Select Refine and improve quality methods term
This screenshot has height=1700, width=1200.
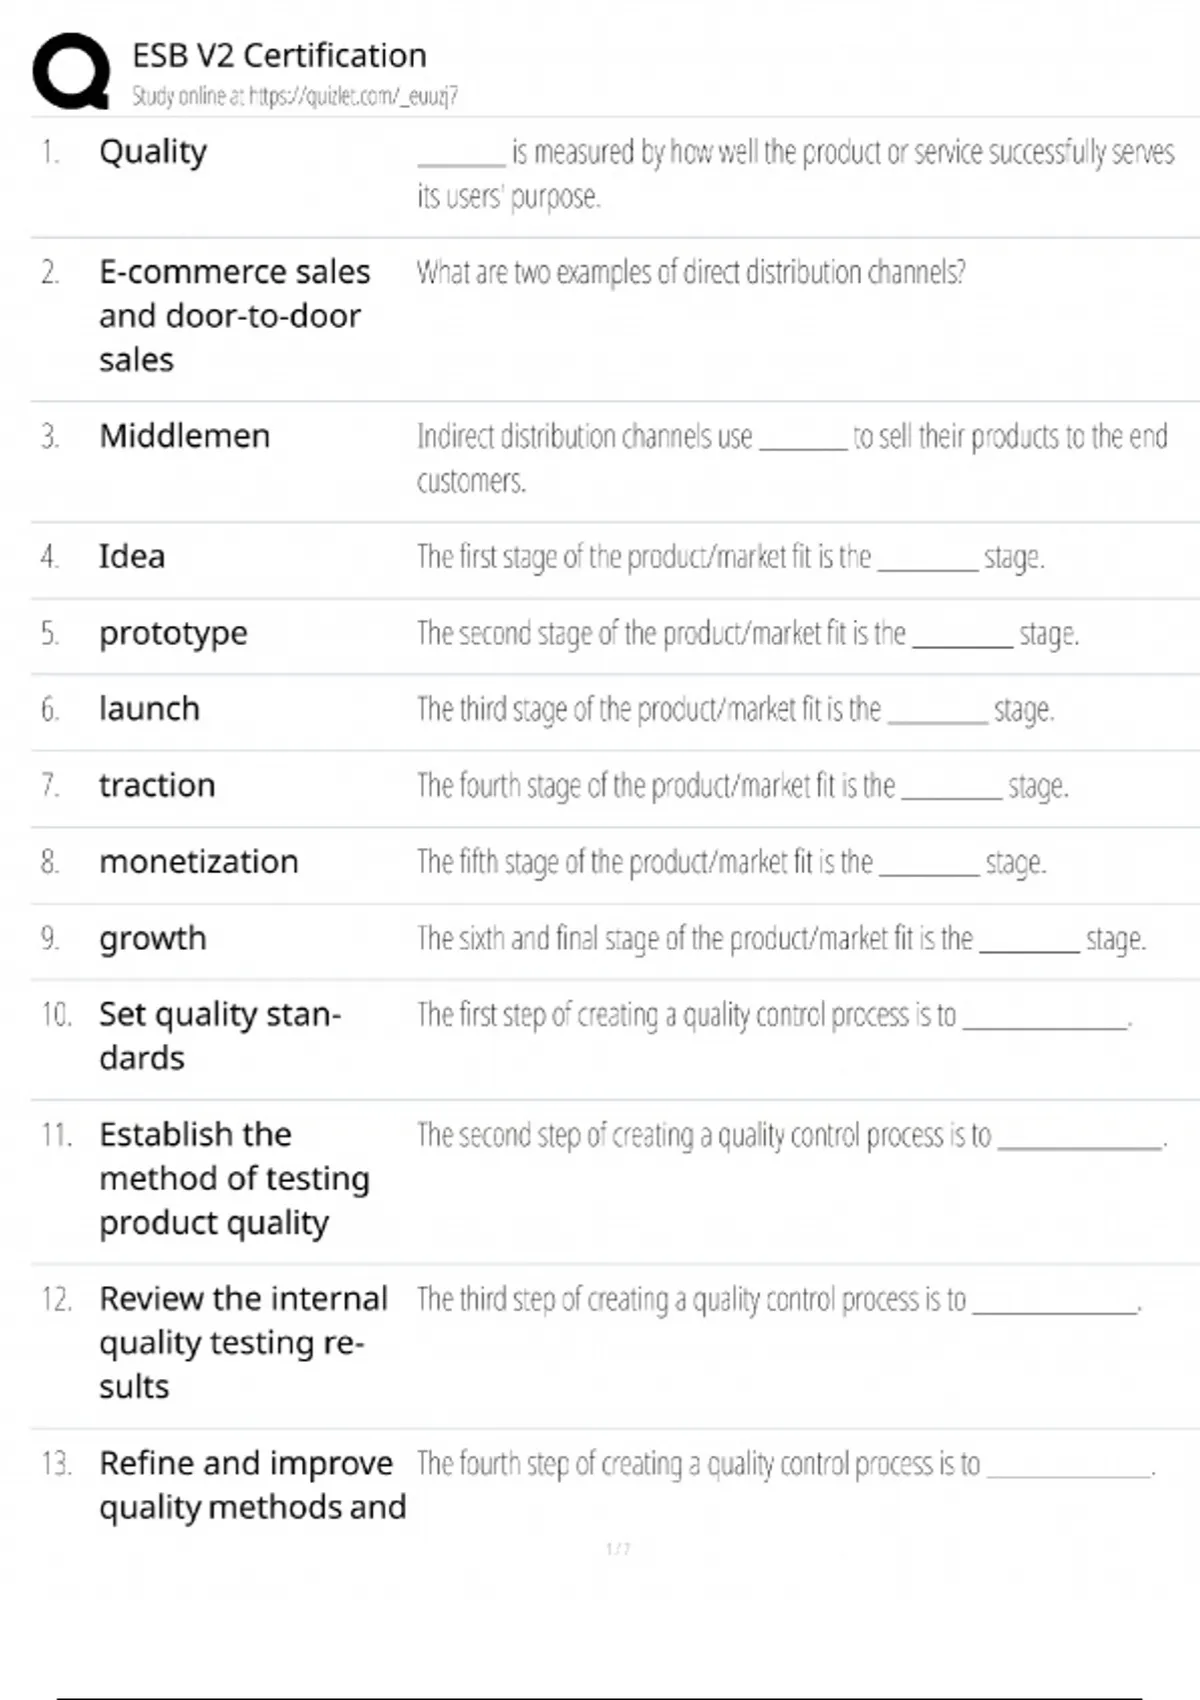tap(252, 1485)
